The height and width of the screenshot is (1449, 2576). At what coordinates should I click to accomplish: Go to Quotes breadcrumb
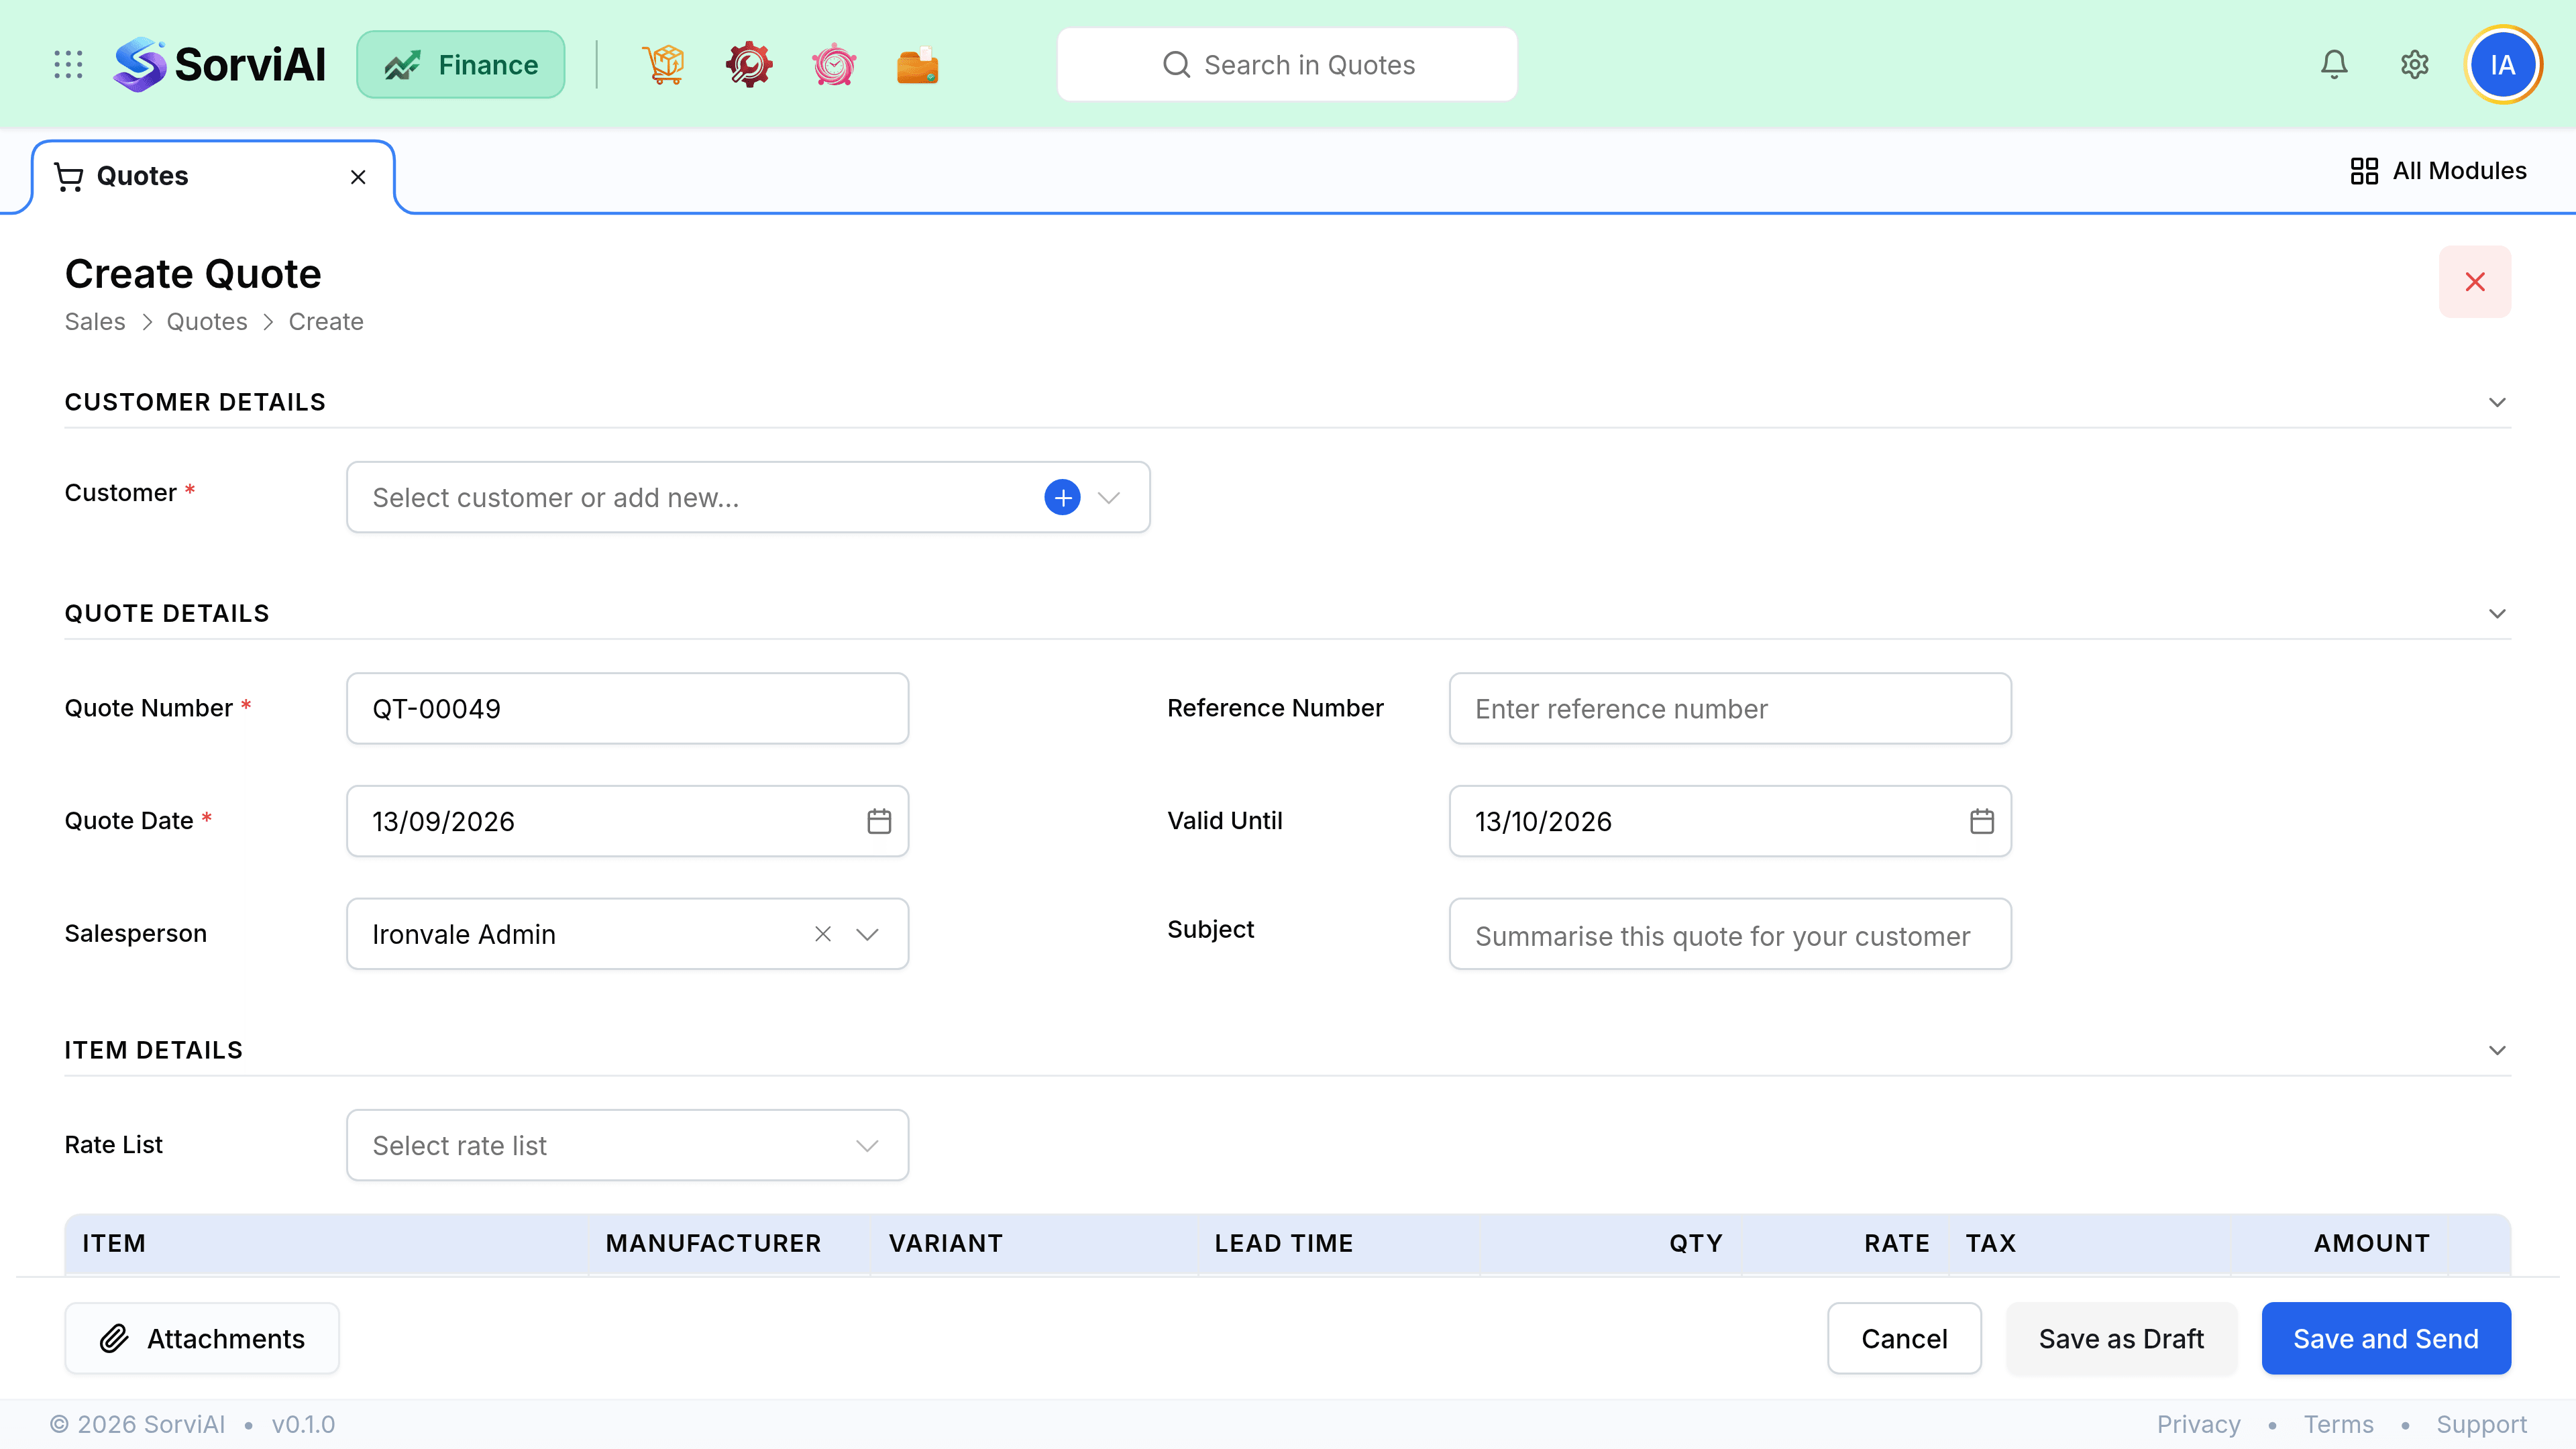pos(207,322)
